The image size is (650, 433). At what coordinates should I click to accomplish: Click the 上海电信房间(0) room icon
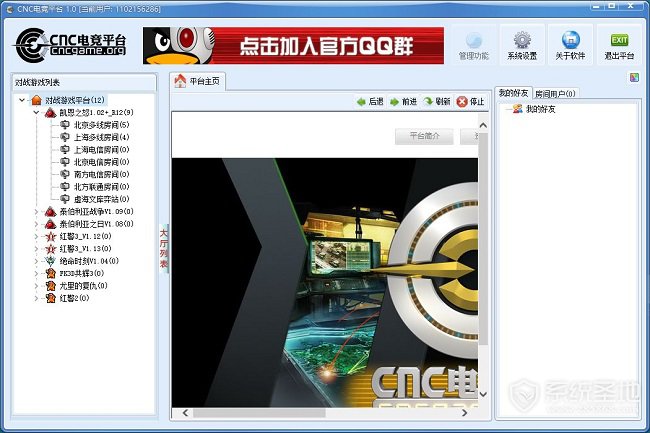click(x=65, y=150)
